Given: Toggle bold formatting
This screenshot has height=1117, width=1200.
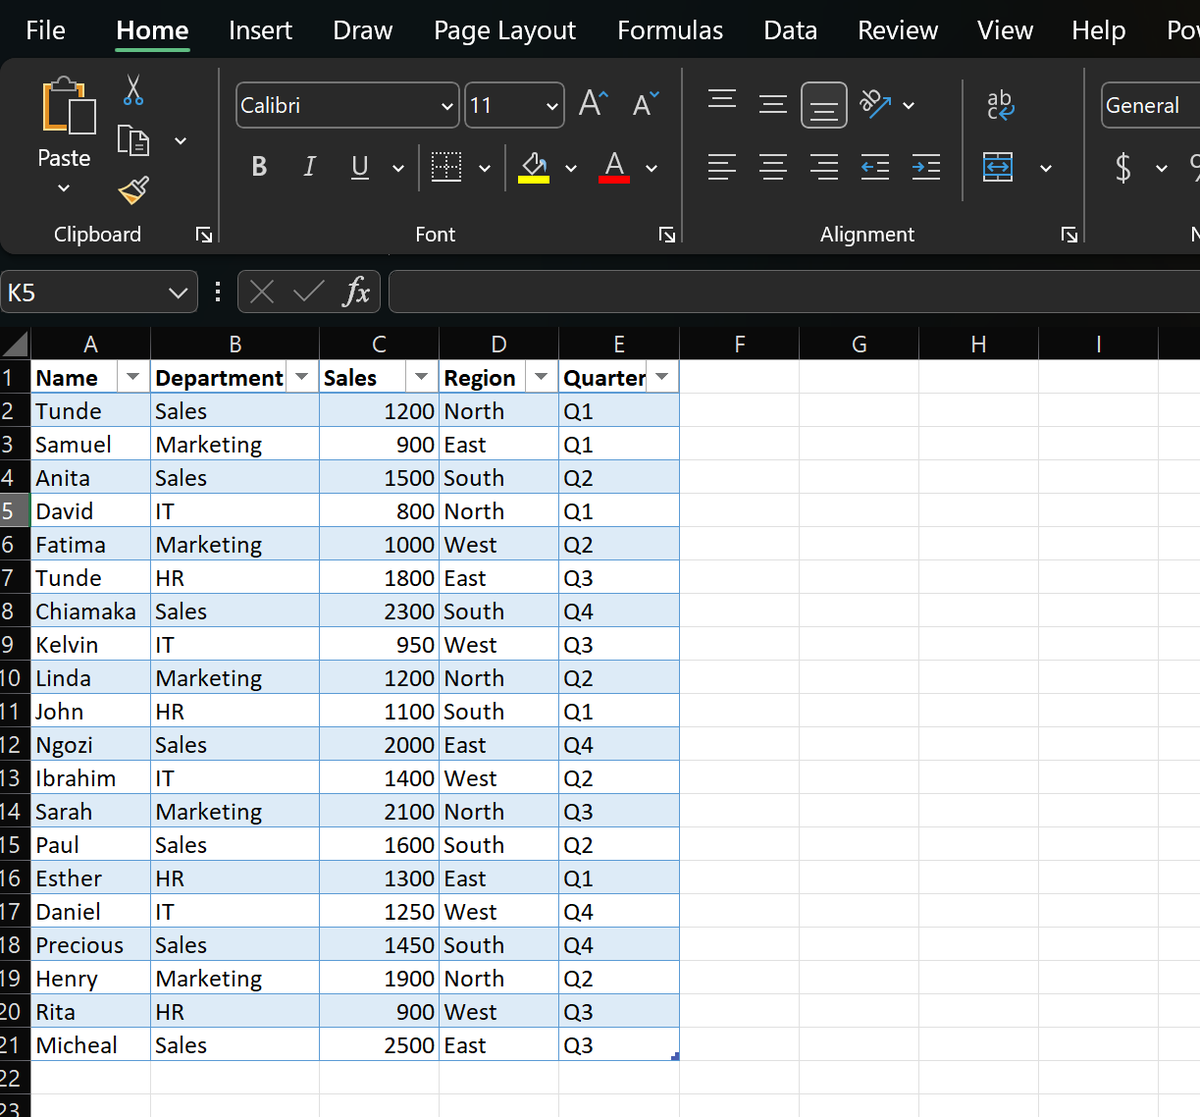Looking at the screenshot, I should 259,167.
